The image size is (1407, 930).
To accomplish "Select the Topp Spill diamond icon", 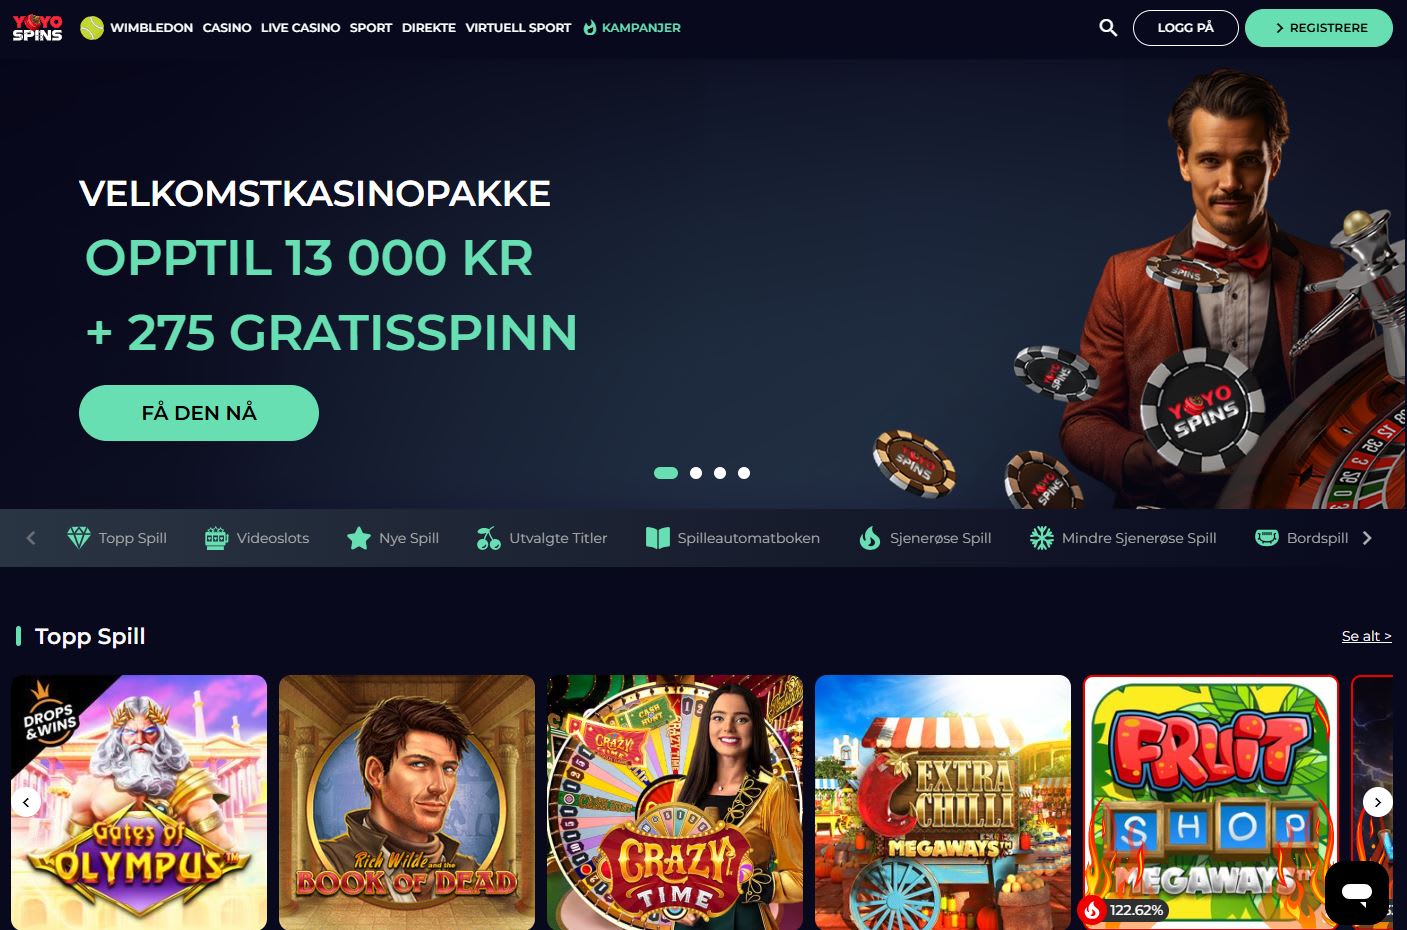I will [x=78, y=538].
